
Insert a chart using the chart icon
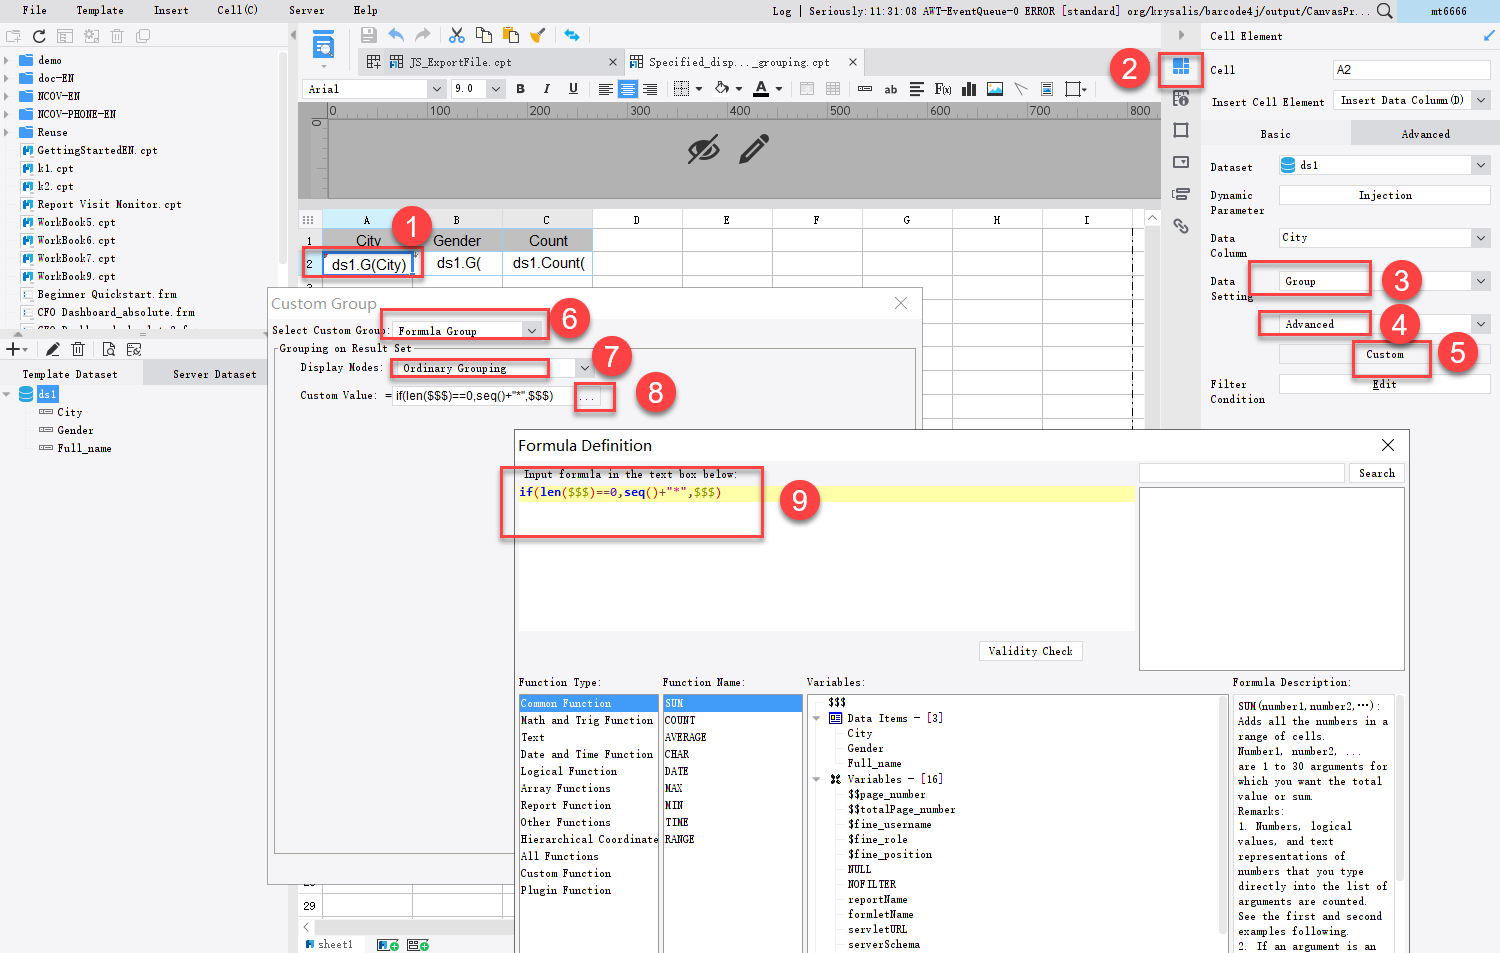968,88
